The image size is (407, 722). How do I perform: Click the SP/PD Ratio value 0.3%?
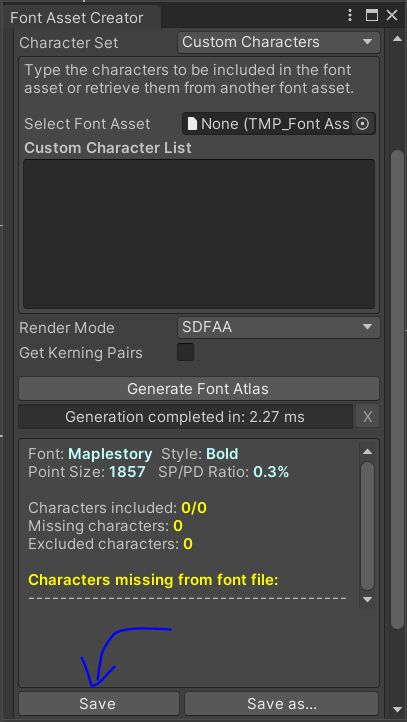click(x=271, y=472)
